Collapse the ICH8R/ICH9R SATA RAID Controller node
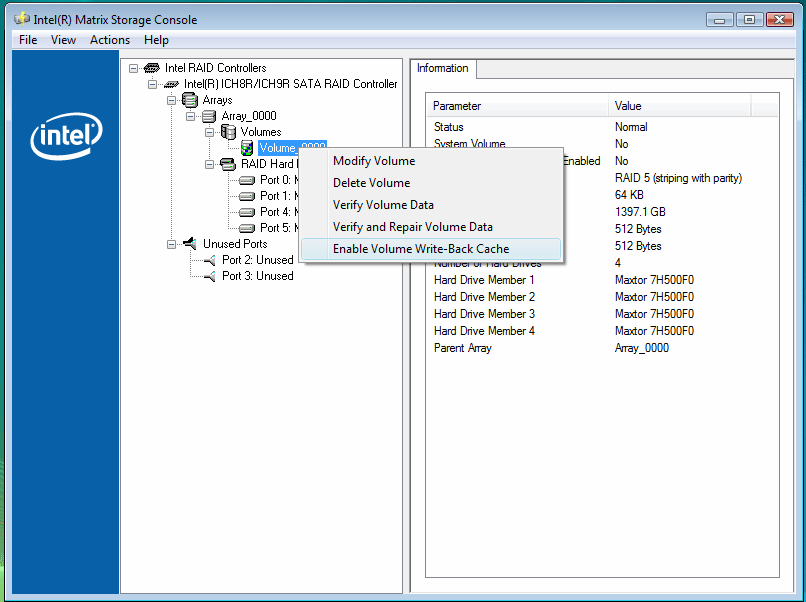Viewport: 806px width, 602px height. point(153,84)
